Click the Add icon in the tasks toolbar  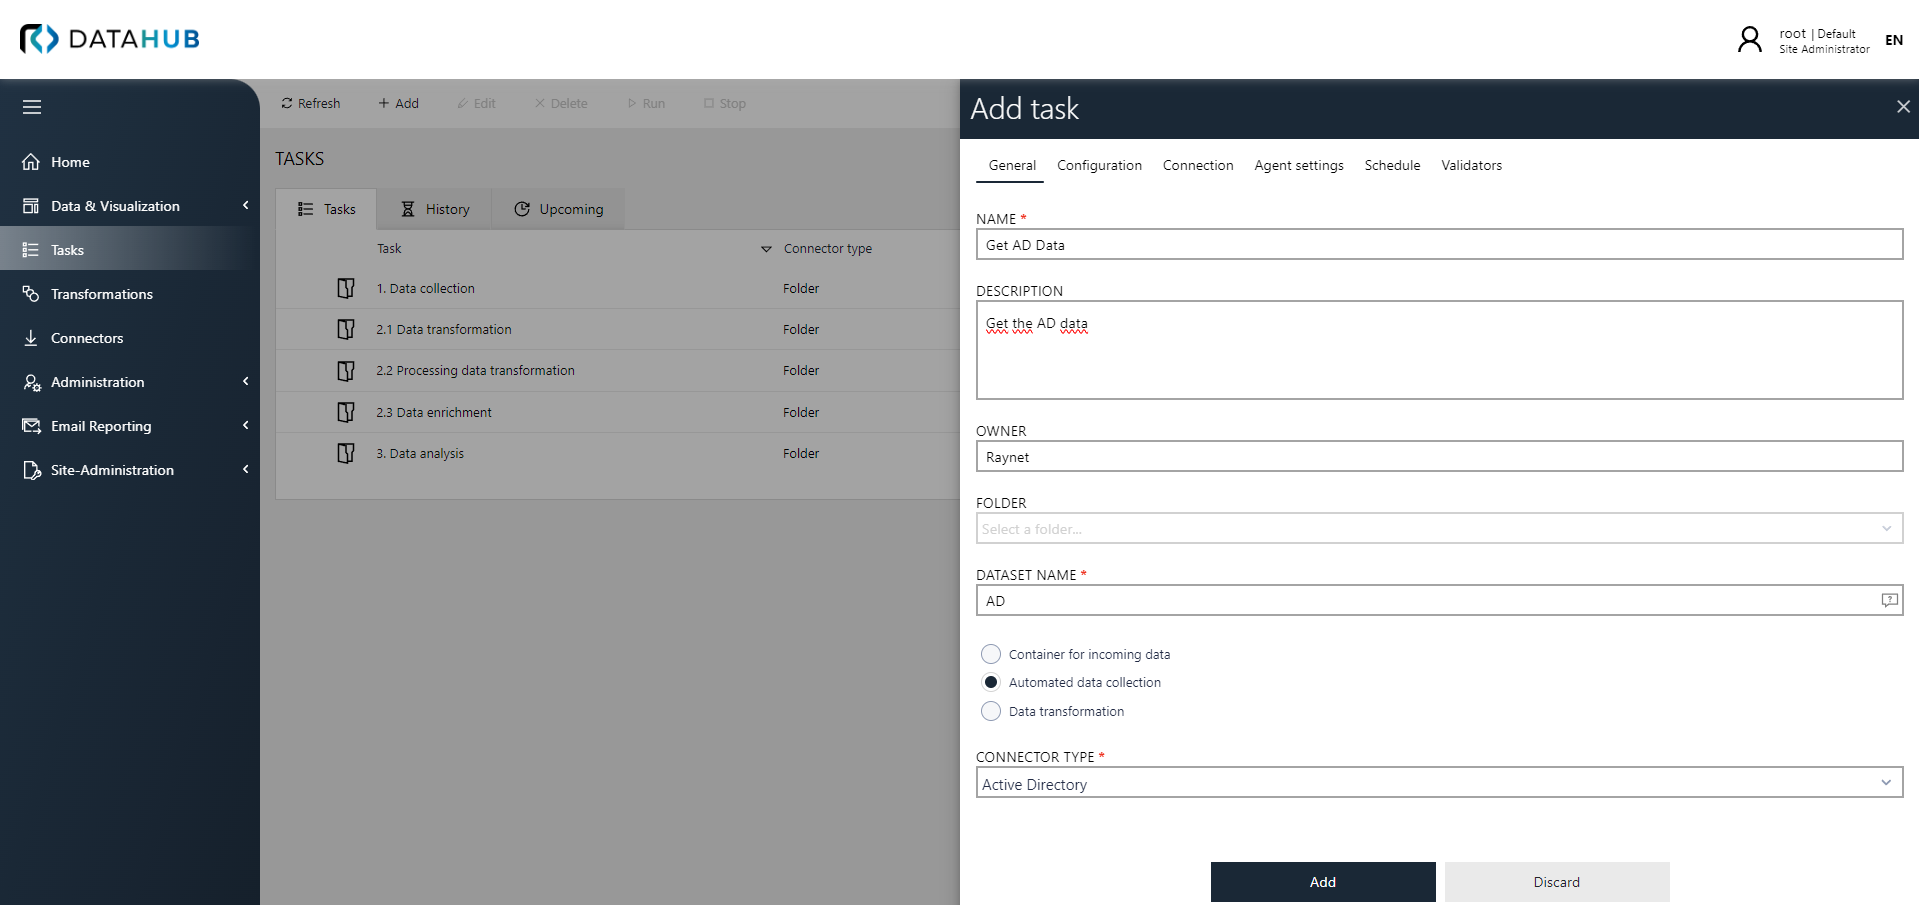(383, 103)
